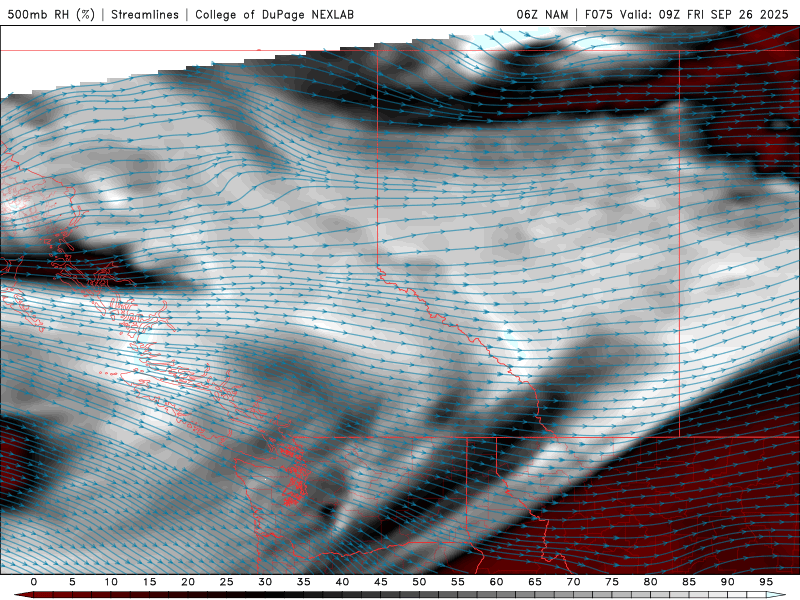Click the "90" value on the colorbar scale

(728, 582)
